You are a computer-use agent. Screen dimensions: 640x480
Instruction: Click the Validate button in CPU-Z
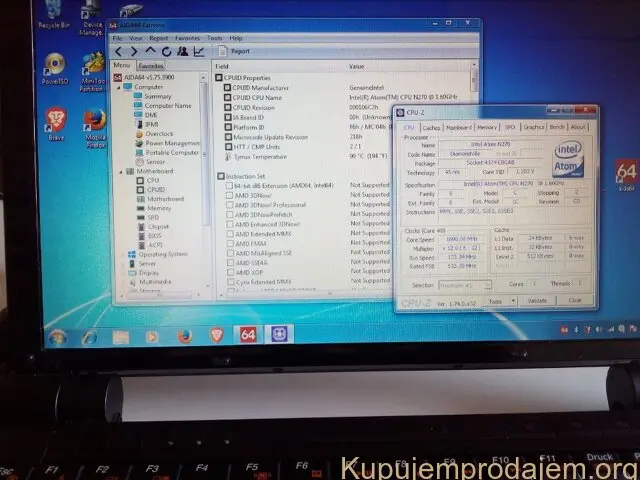pos(537,300)
